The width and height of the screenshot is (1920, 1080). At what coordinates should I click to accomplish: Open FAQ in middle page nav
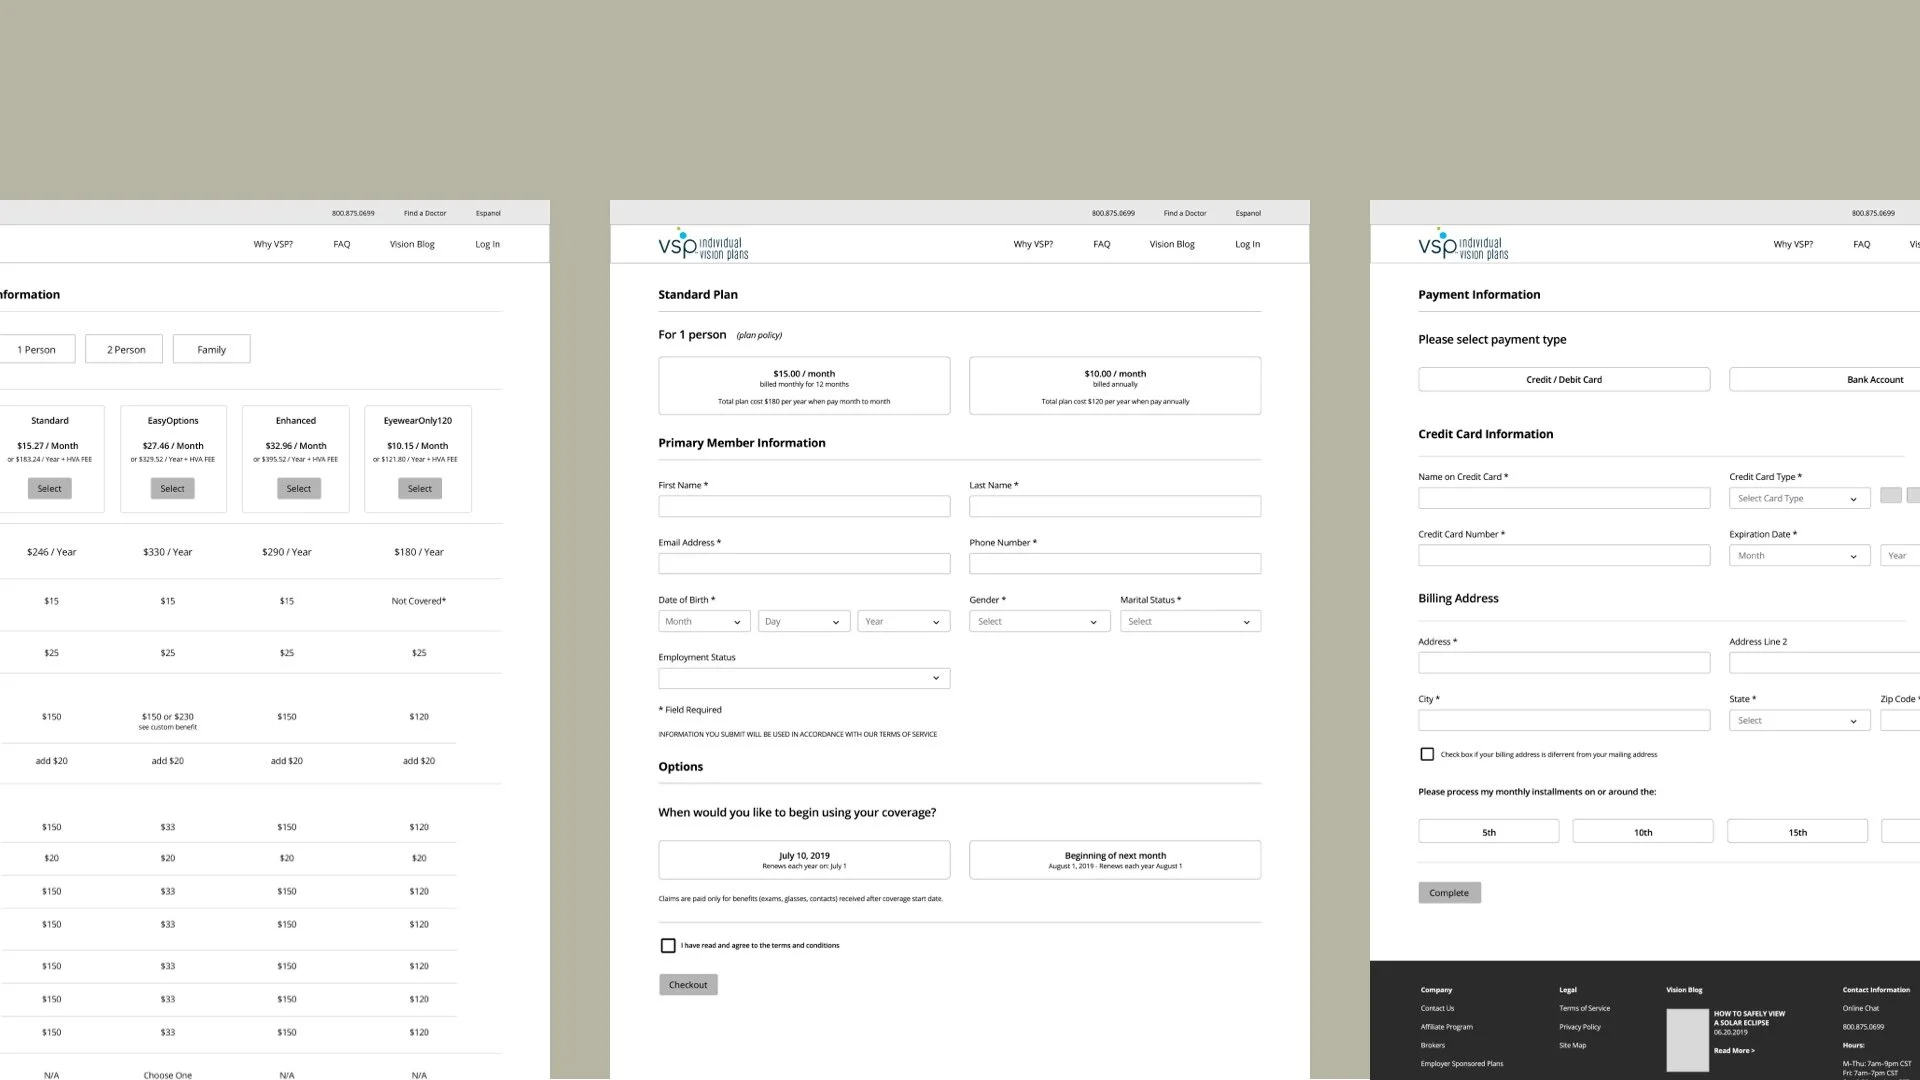click(x=1101, y=244)
